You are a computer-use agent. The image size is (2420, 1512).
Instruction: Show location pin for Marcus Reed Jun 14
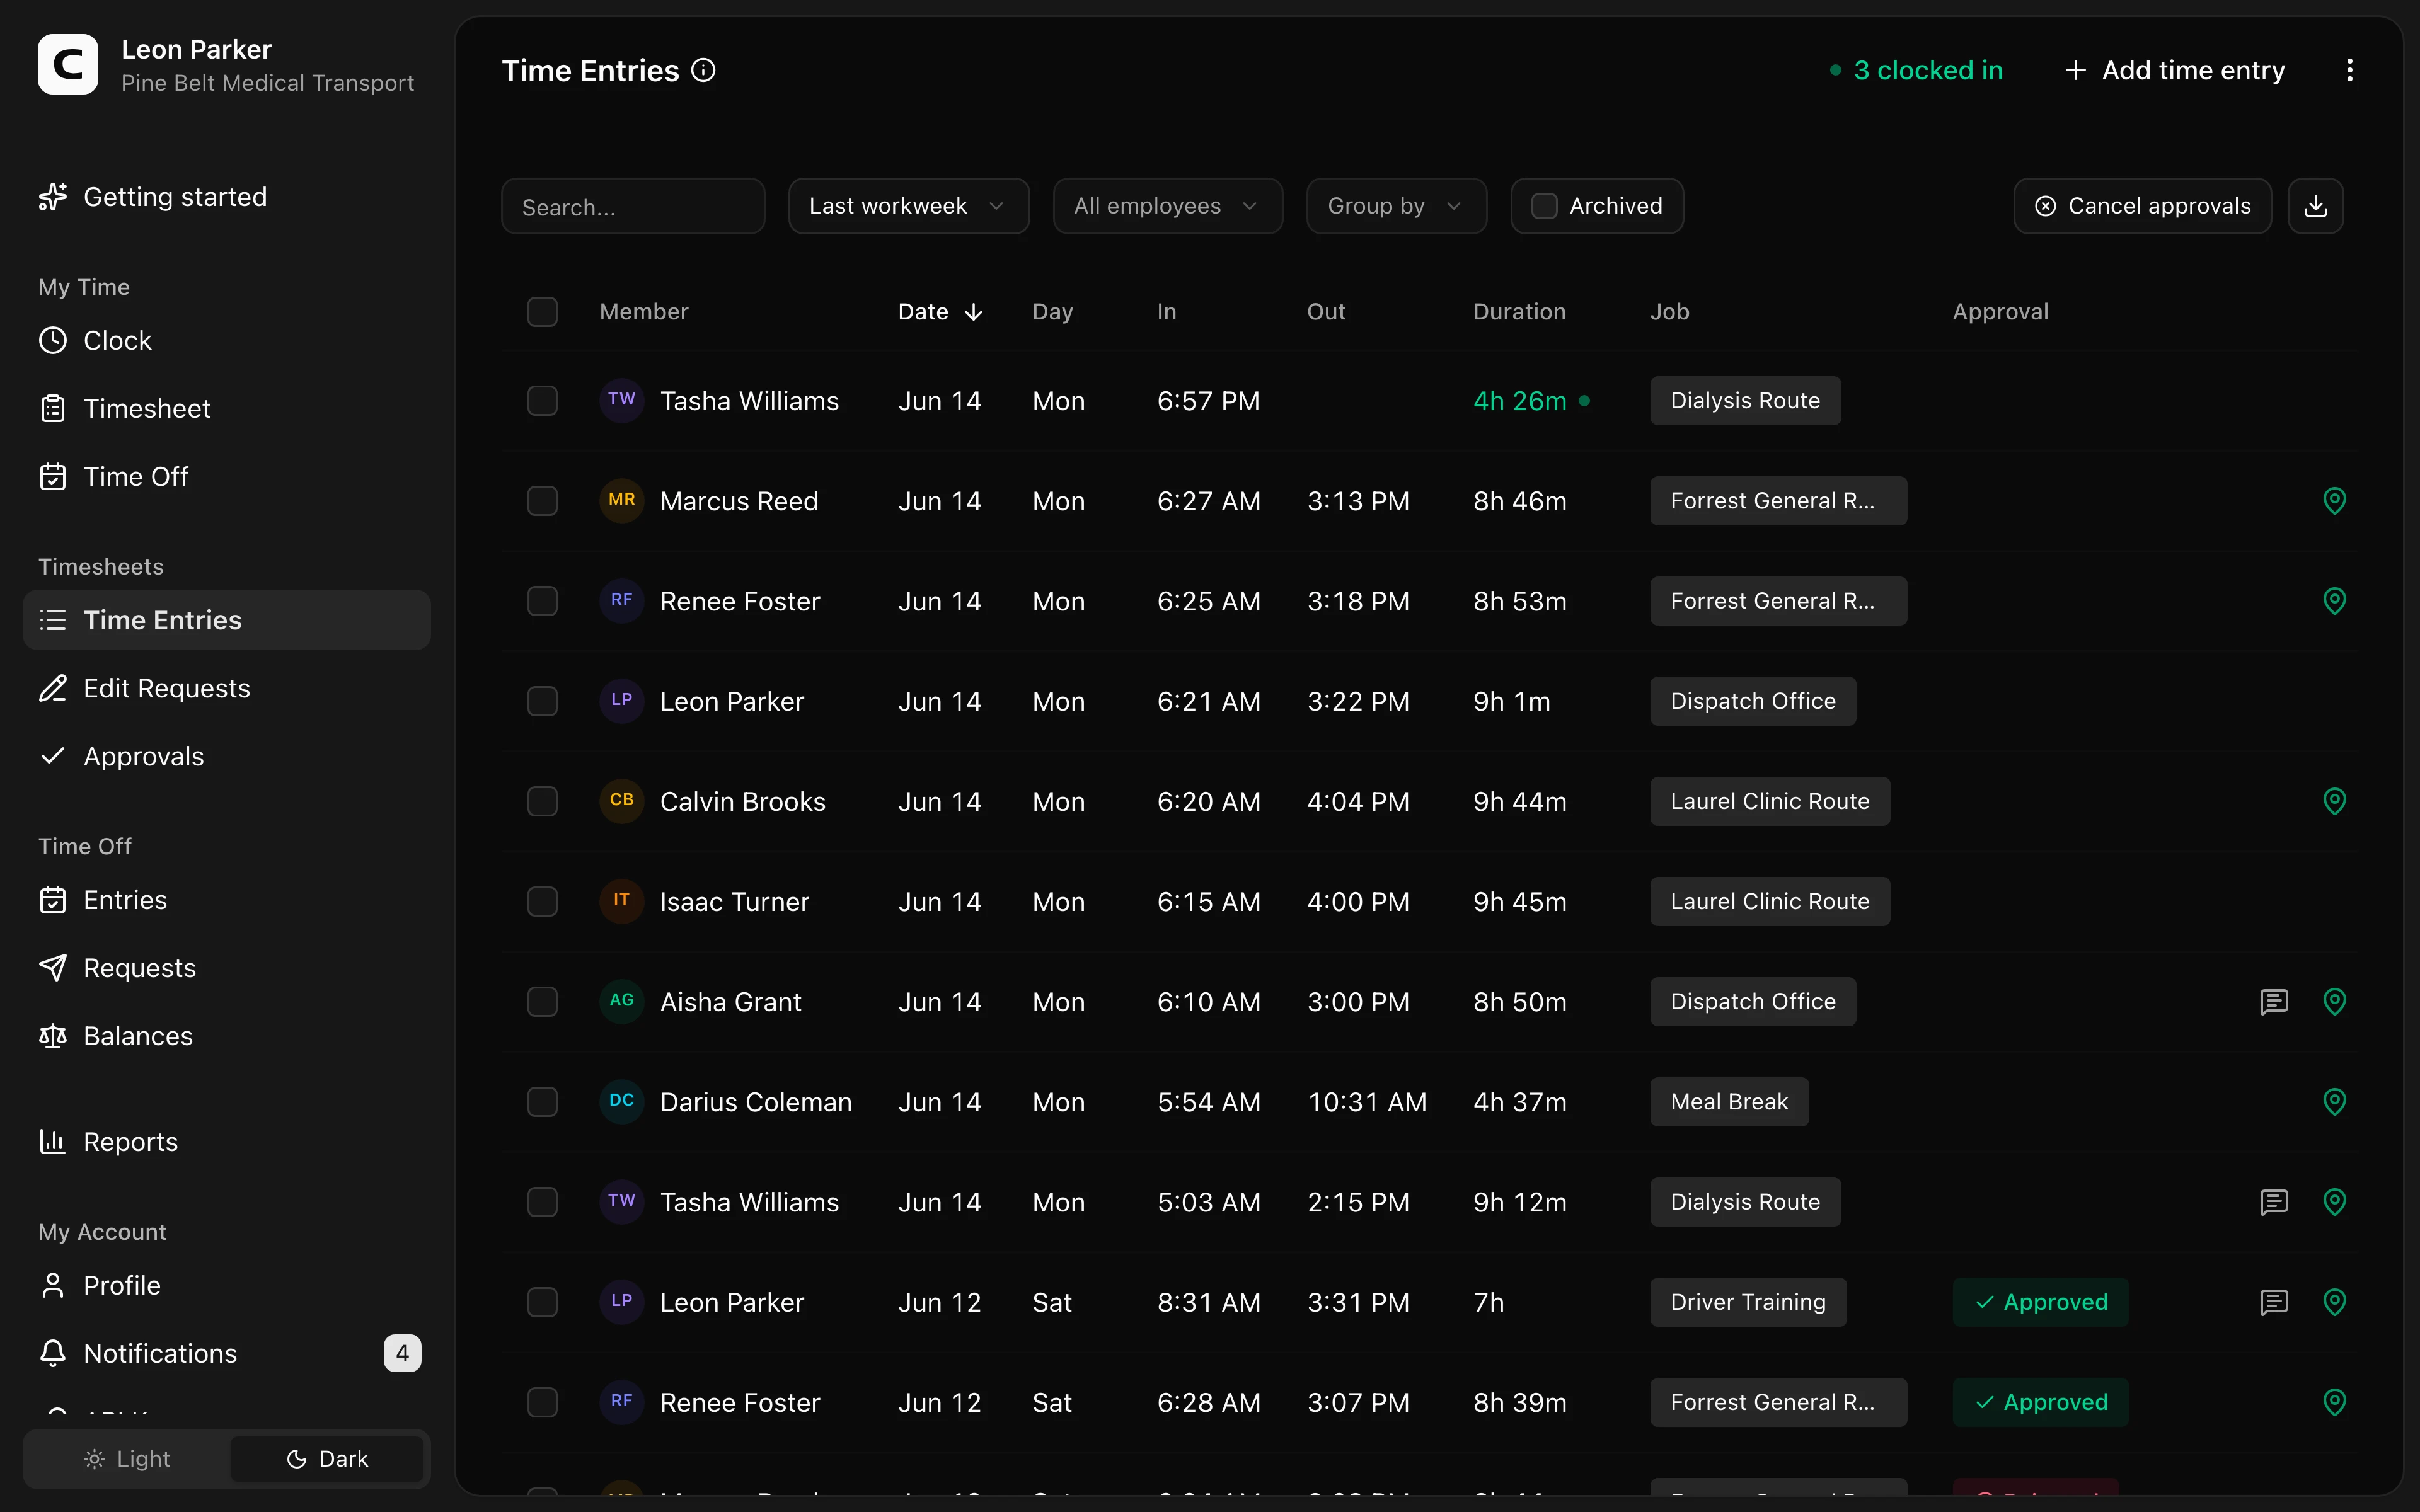click(x=2334, y=501)
